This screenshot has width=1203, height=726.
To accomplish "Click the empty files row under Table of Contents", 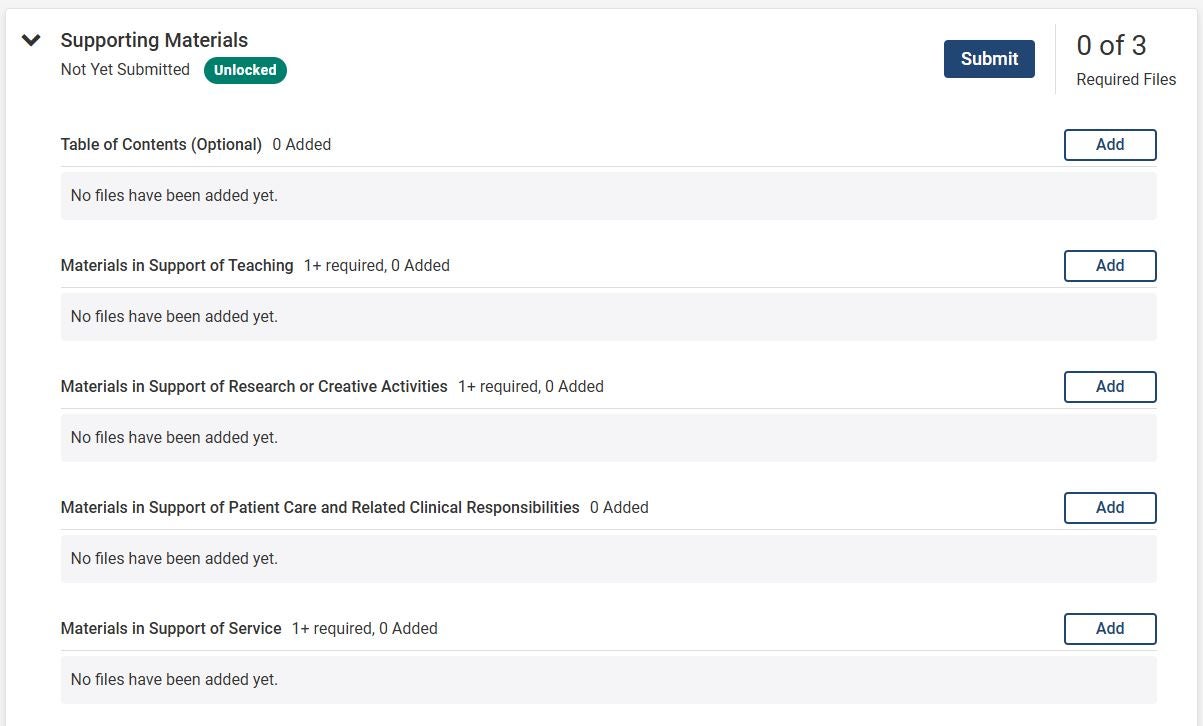I will 608,196.
